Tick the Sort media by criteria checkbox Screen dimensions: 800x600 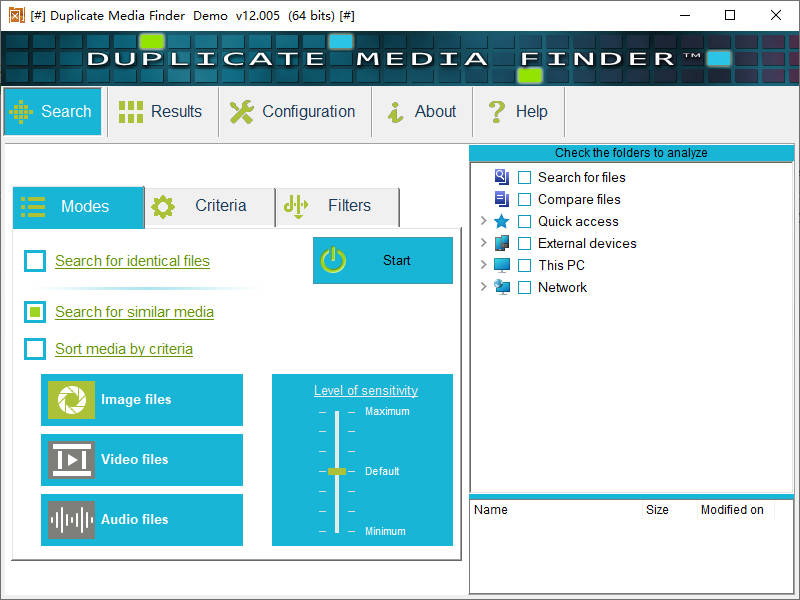coord(35,349)
